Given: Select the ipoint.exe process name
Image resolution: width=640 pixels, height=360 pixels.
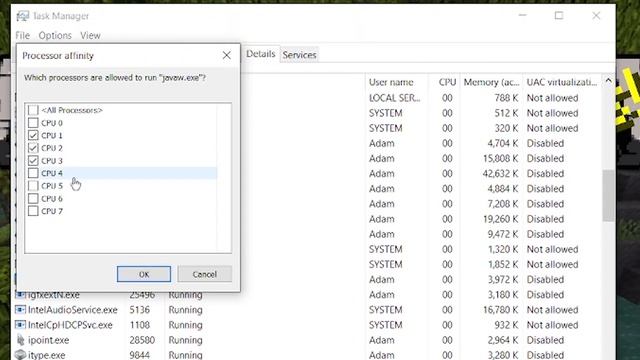Looking at the screenshot, I should [49, 340].
